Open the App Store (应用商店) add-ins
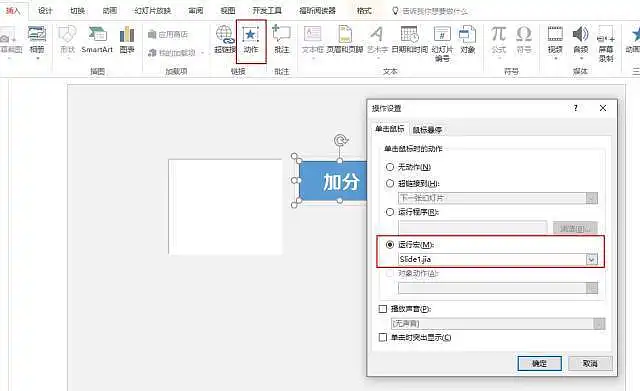This screenshot has width=640, height=391. pyautogui.click(x=168, y=34)
